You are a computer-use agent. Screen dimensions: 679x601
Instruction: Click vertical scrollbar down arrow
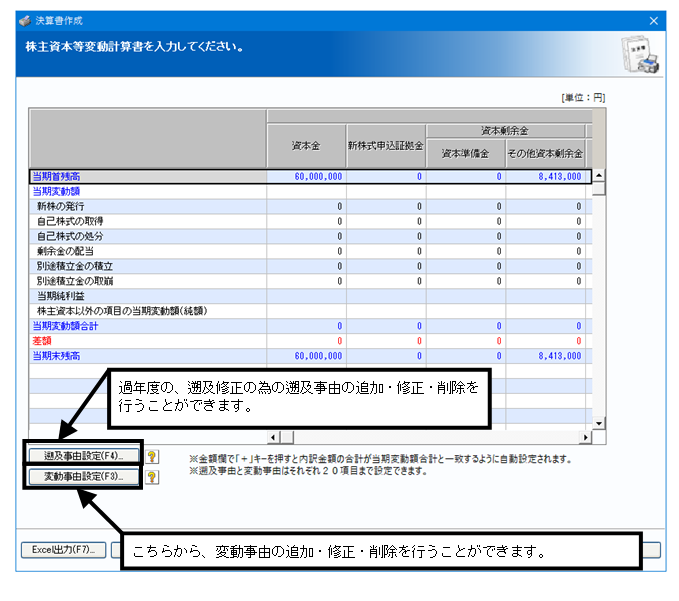(x=599, y=423)
